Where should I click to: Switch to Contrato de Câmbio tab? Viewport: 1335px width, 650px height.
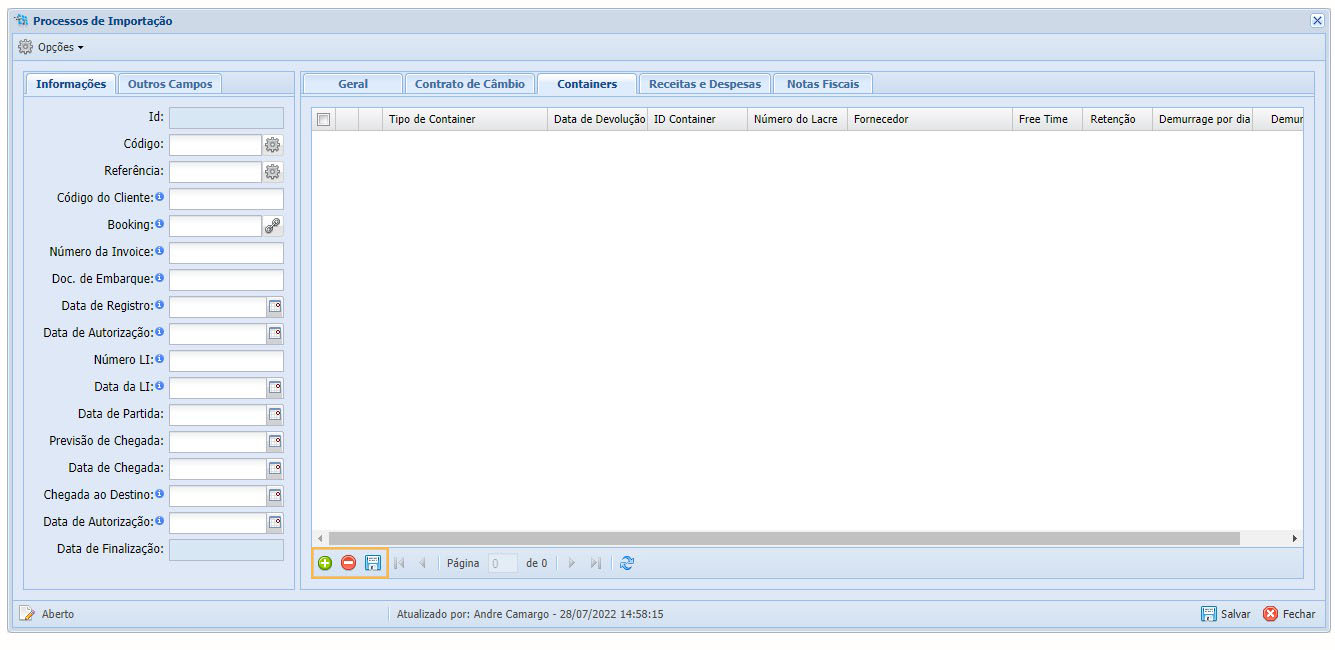pos(470,84)
